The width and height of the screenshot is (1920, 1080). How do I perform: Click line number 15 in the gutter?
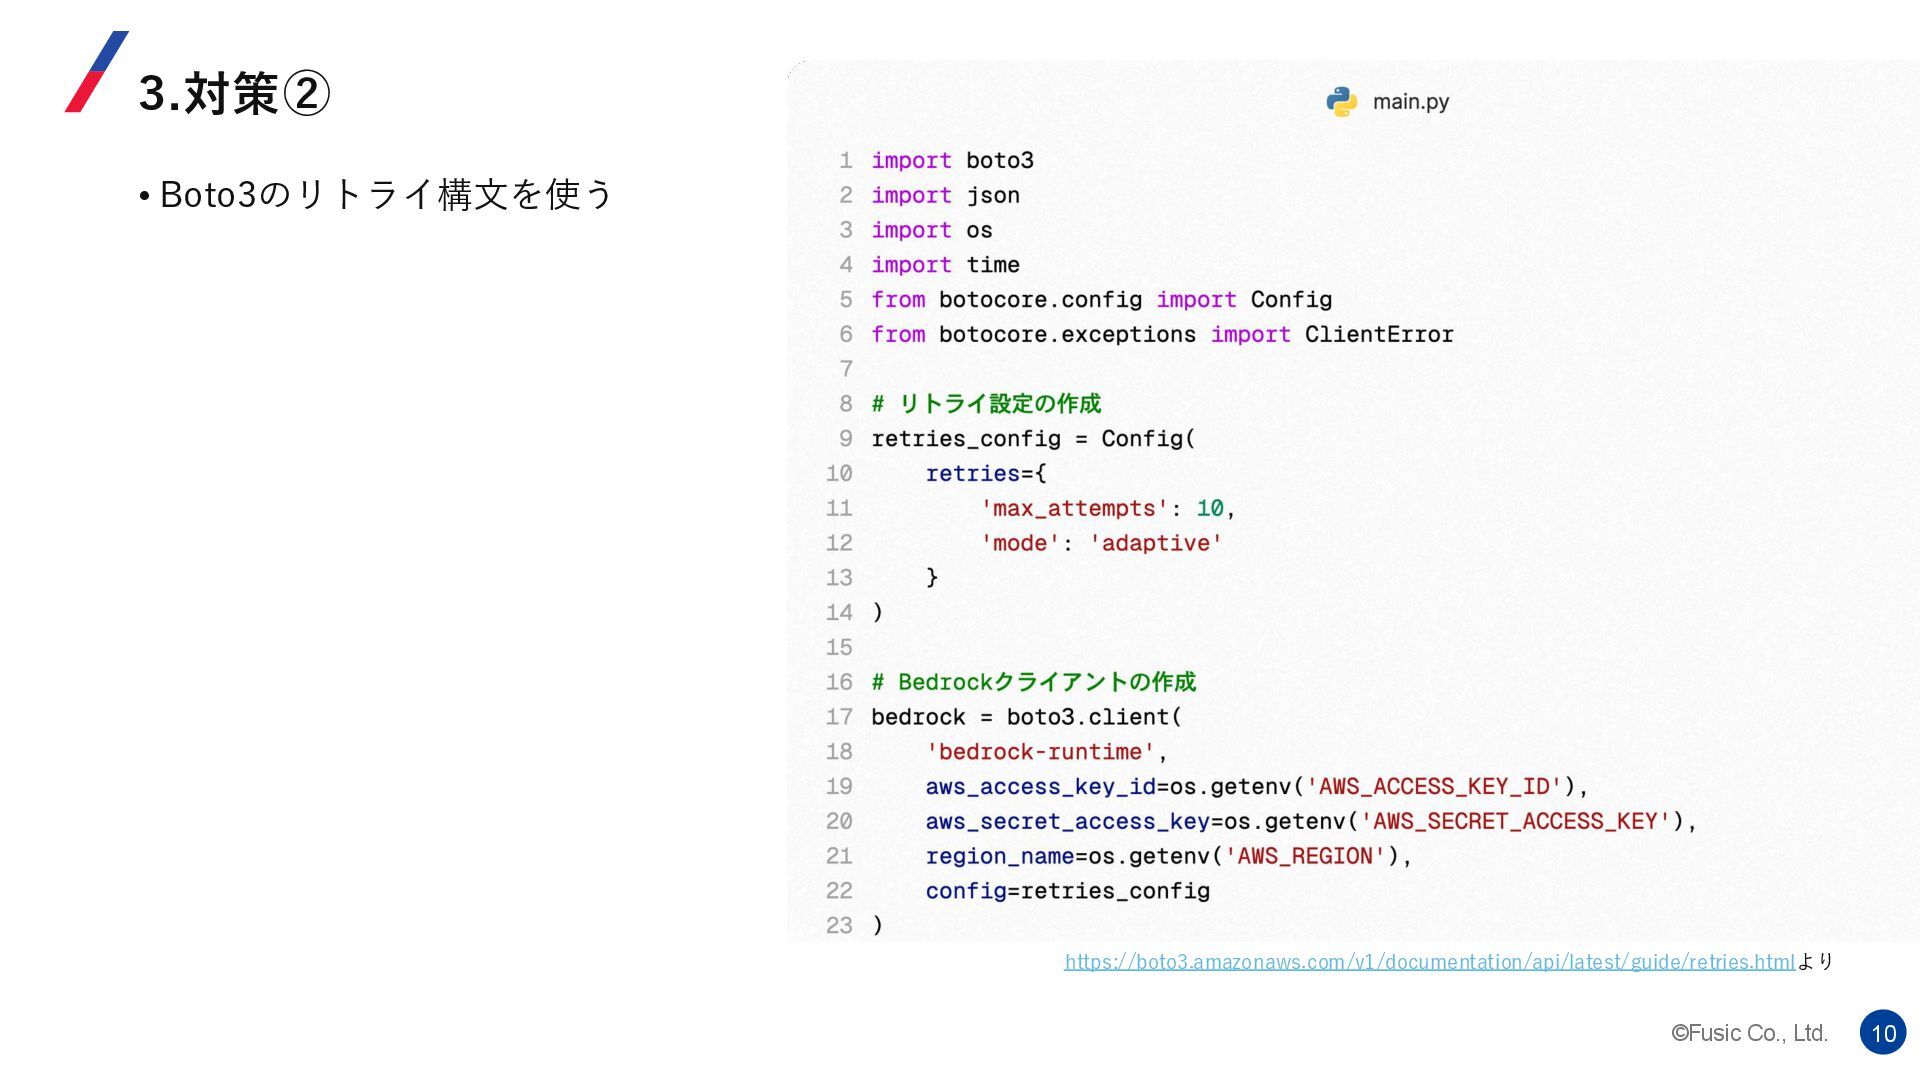(839, 648)
